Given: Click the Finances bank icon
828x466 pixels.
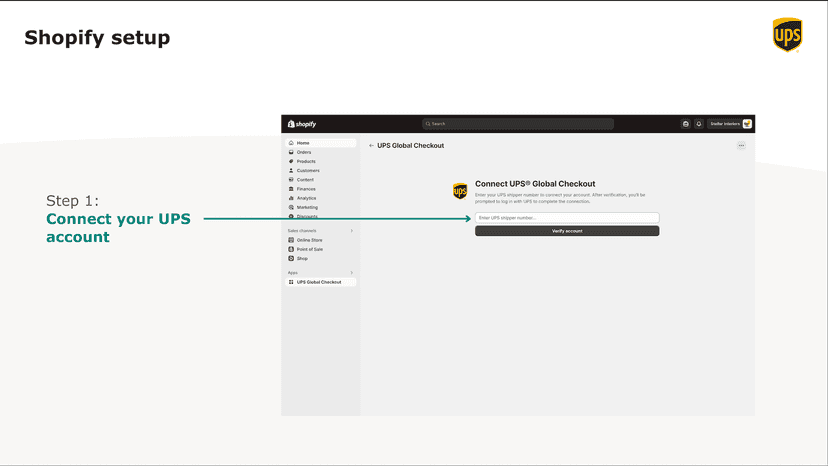Looking at the screenshot, I should pyautogui.click(x=291, y=189).
